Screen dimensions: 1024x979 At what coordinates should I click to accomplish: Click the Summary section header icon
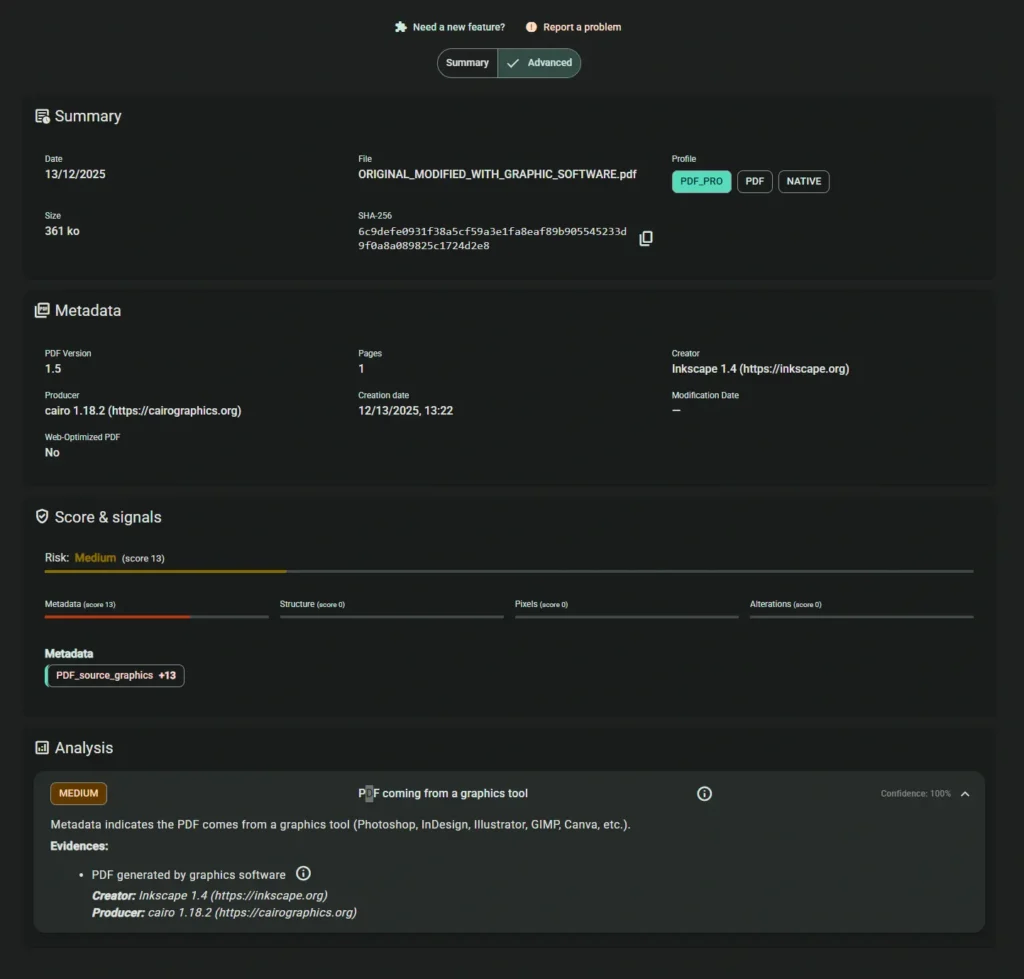tap(42, 116)
